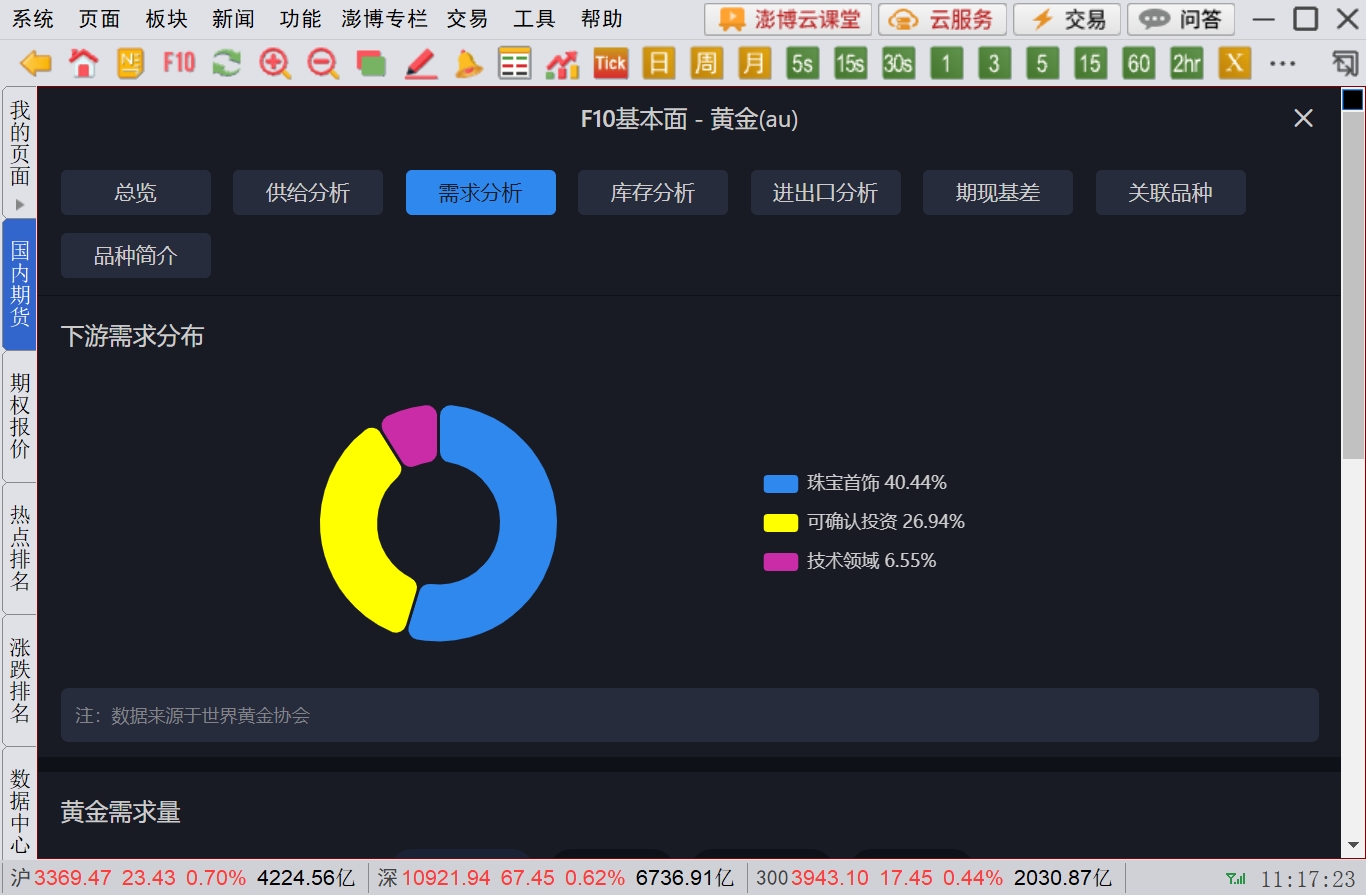
Task: Select the 国内期货 sidebar tab
Action: (x=20, y=284)
